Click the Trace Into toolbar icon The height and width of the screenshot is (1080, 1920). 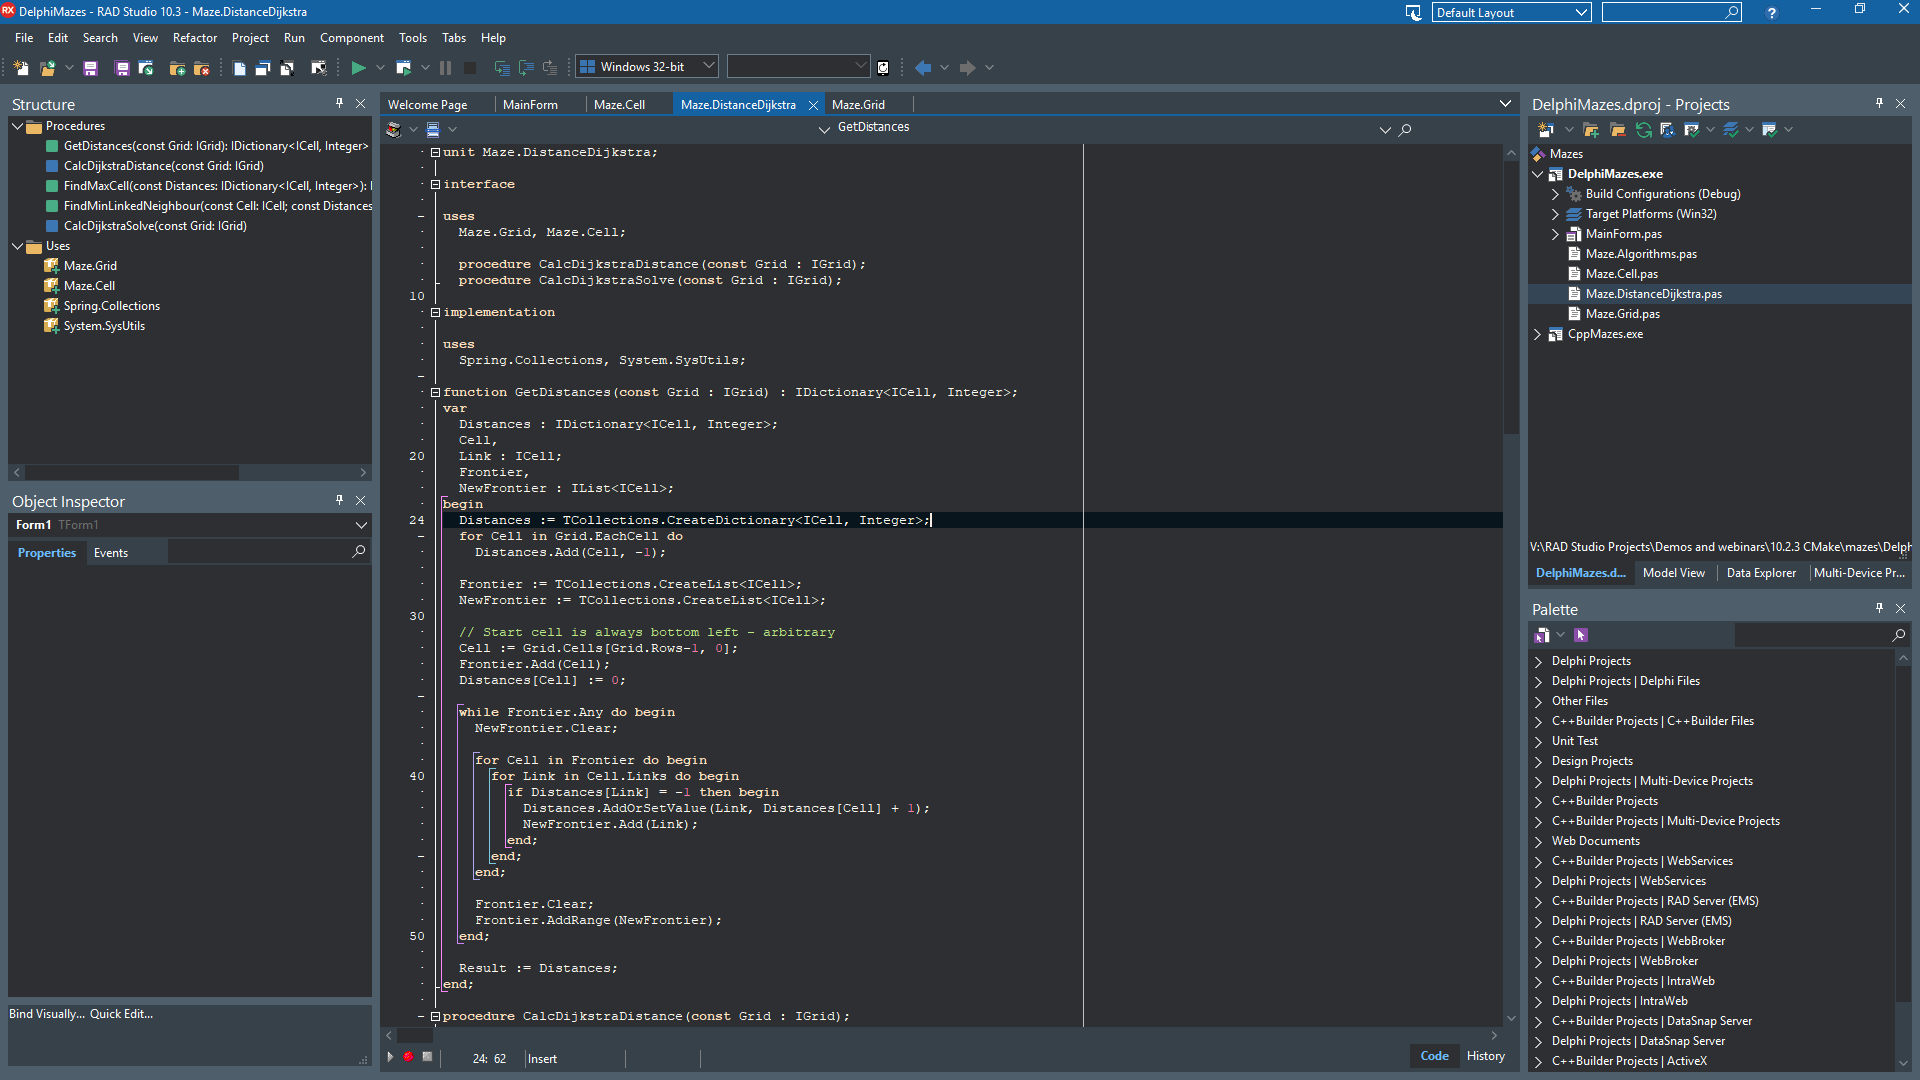[502, 68]
